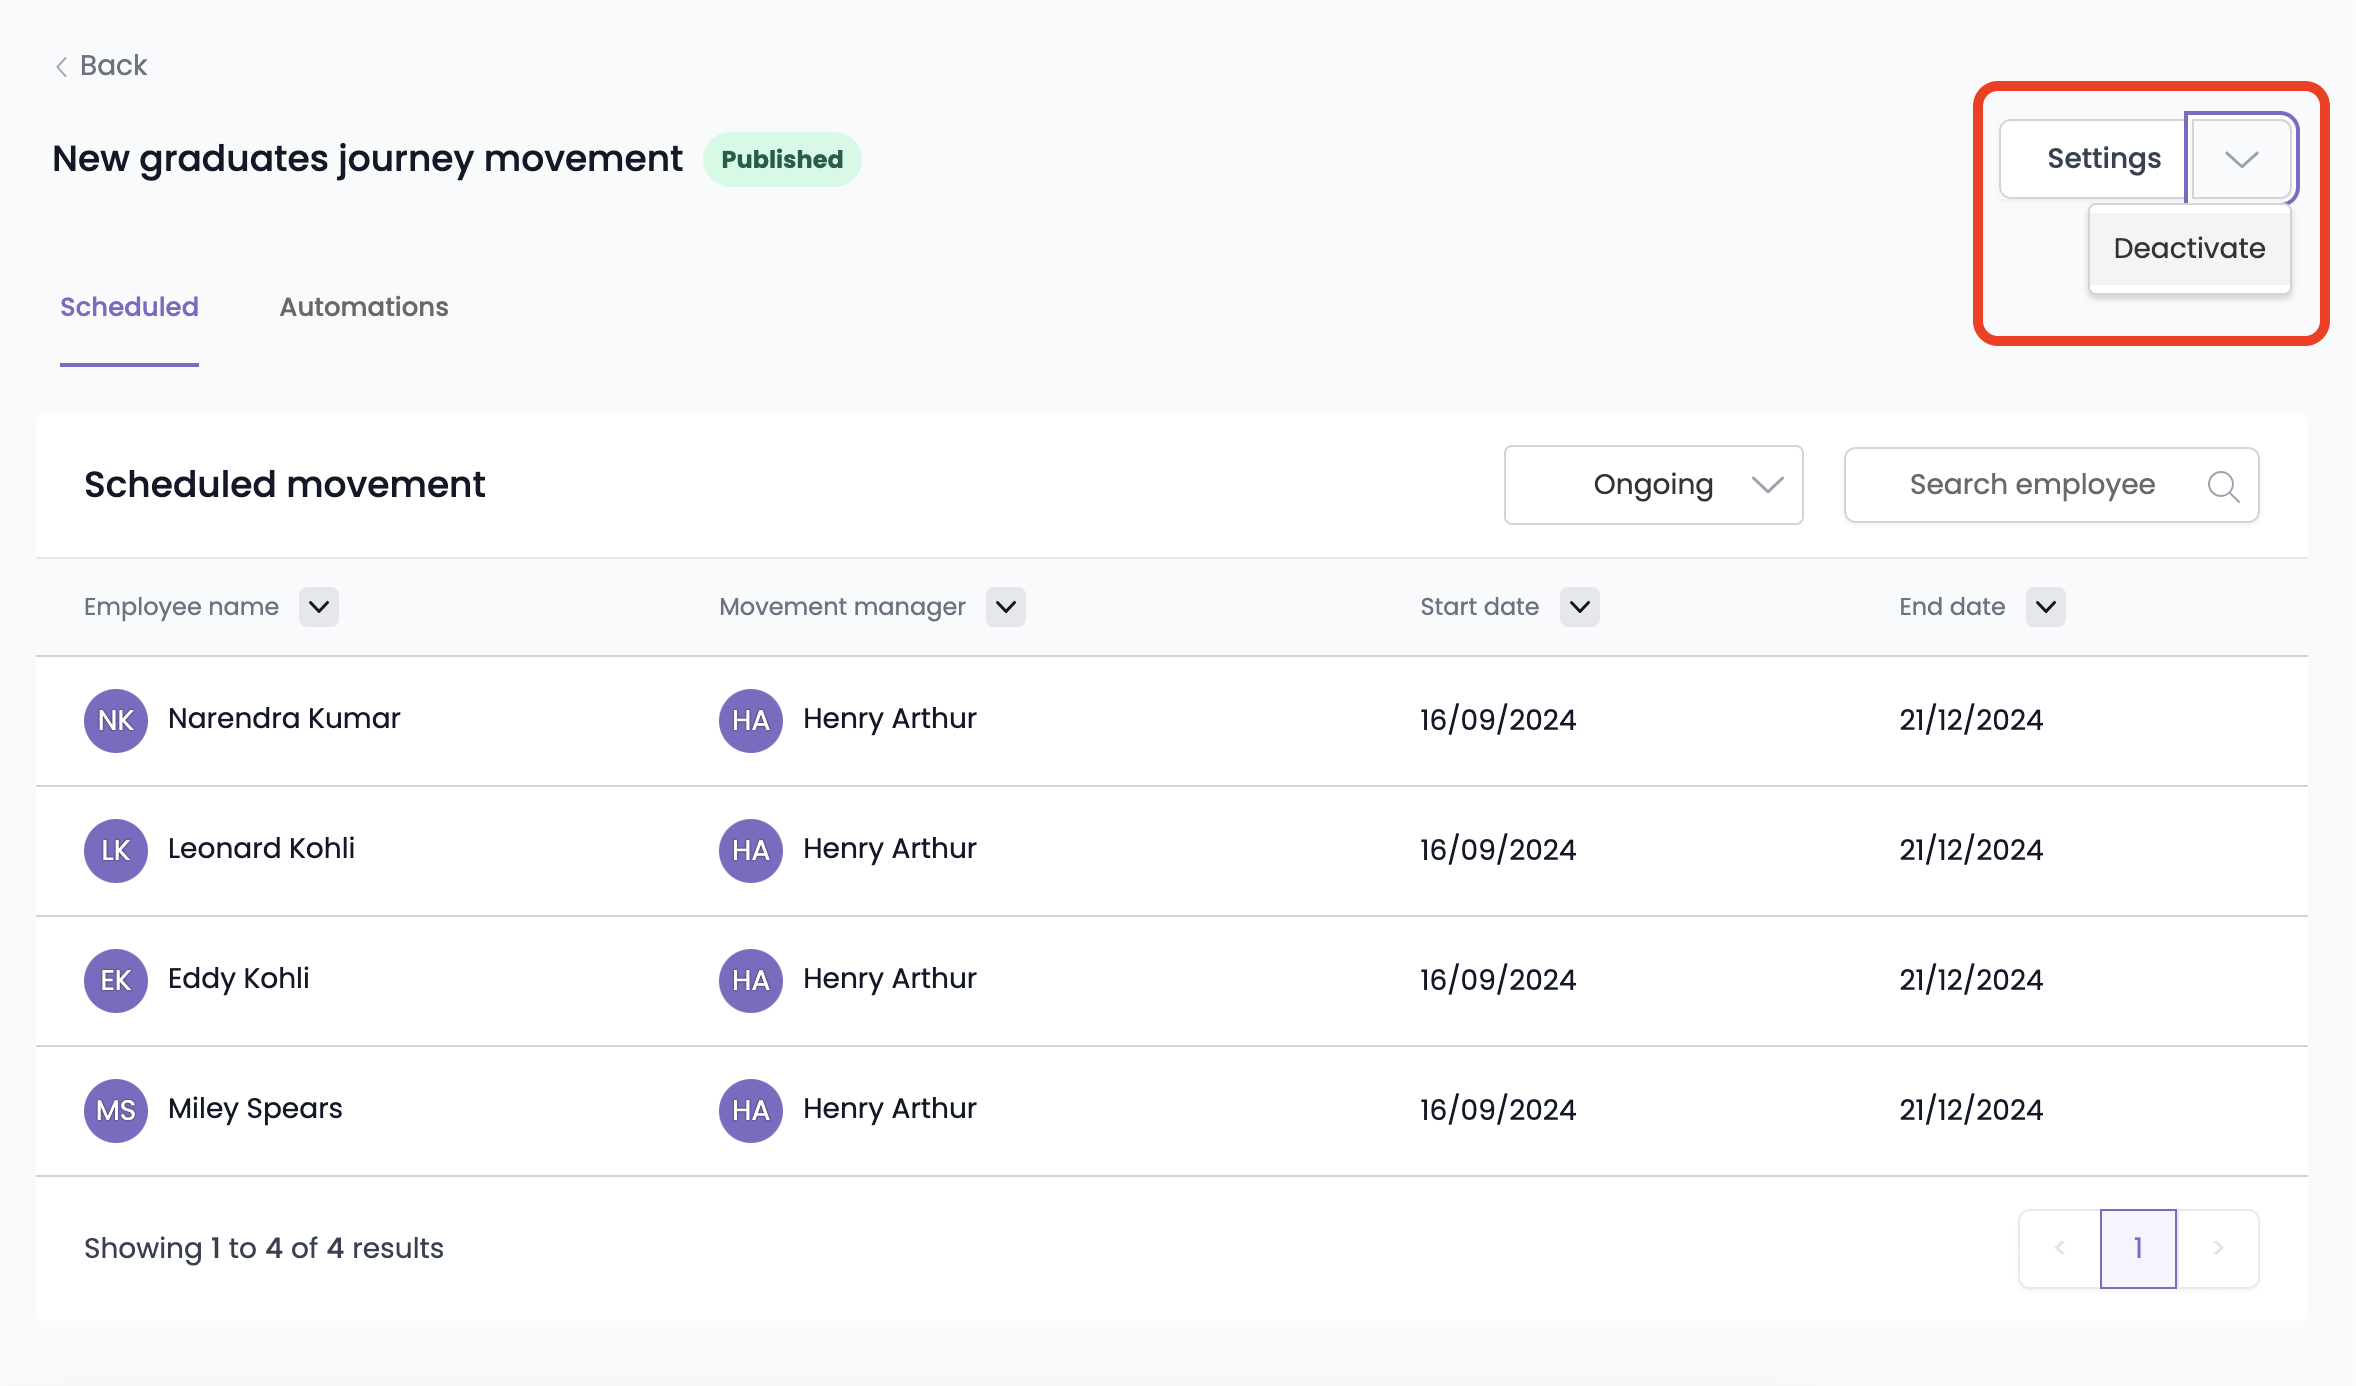Switch to the Automations tab
The width and height of the screenshot is (2356, 1386).
click(x=364, y=307)
